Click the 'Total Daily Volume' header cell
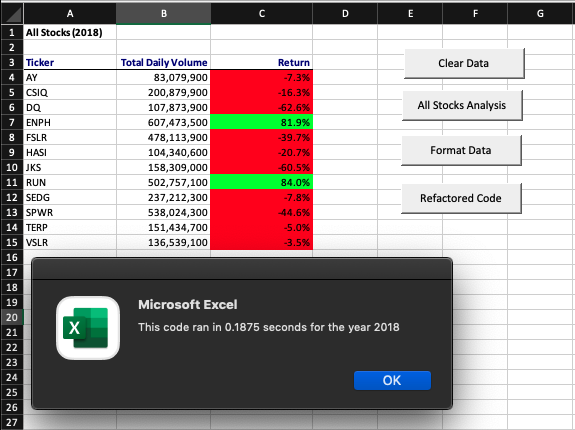575x430 pixels. tap(164, 62)
